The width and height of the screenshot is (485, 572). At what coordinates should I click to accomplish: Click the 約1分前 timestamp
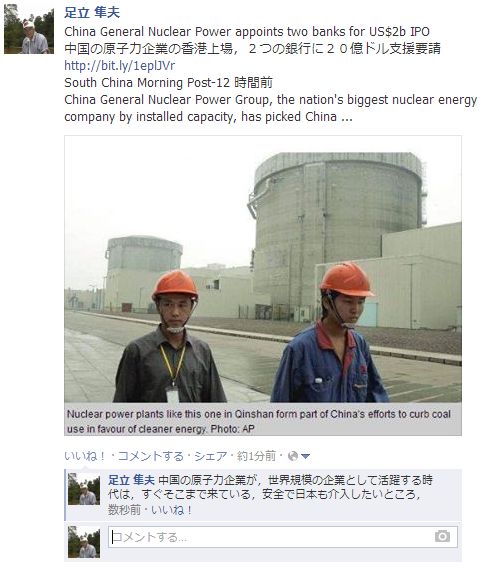pos(256,456)
